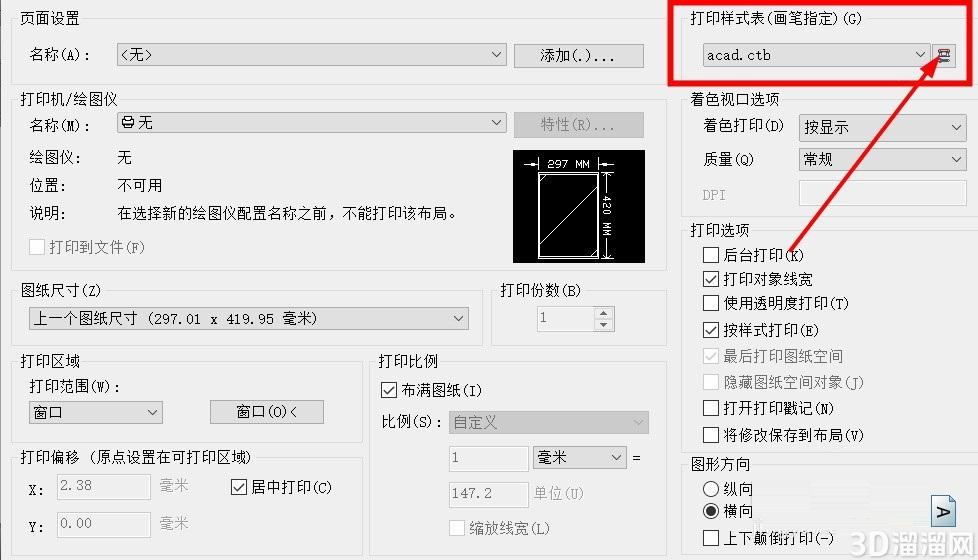978x560 pixels.
Task: Click the 添加(.)... button
Action: click(x=579, y=56)
